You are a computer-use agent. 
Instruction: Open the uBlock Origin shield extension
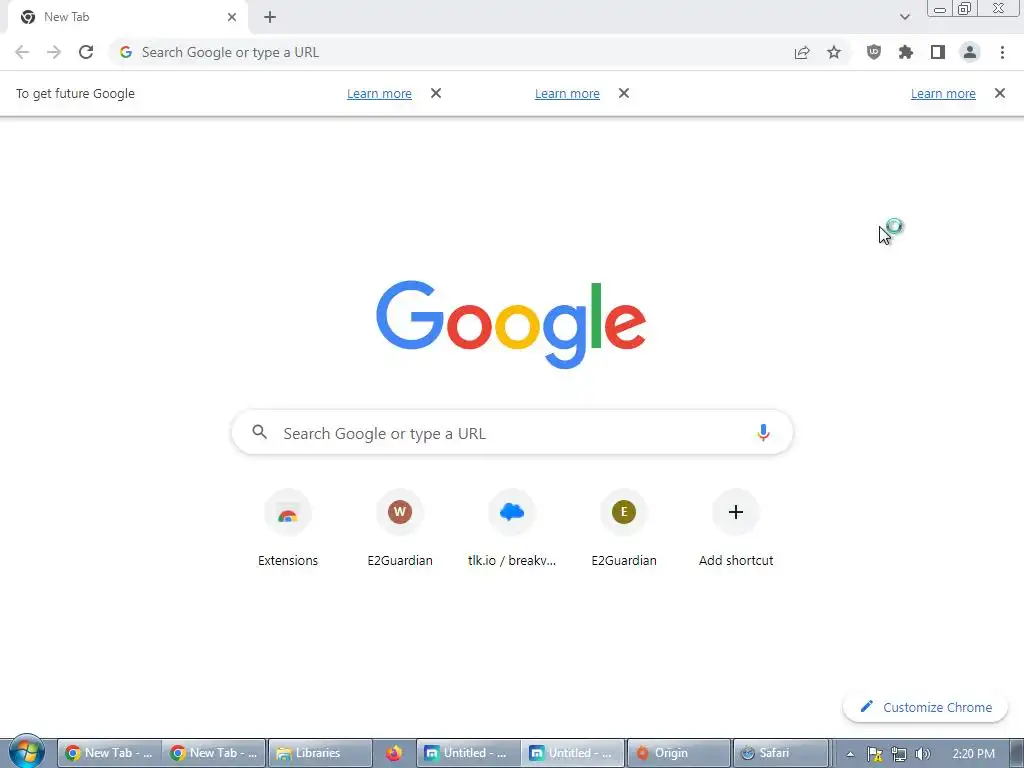coord(873,52)
